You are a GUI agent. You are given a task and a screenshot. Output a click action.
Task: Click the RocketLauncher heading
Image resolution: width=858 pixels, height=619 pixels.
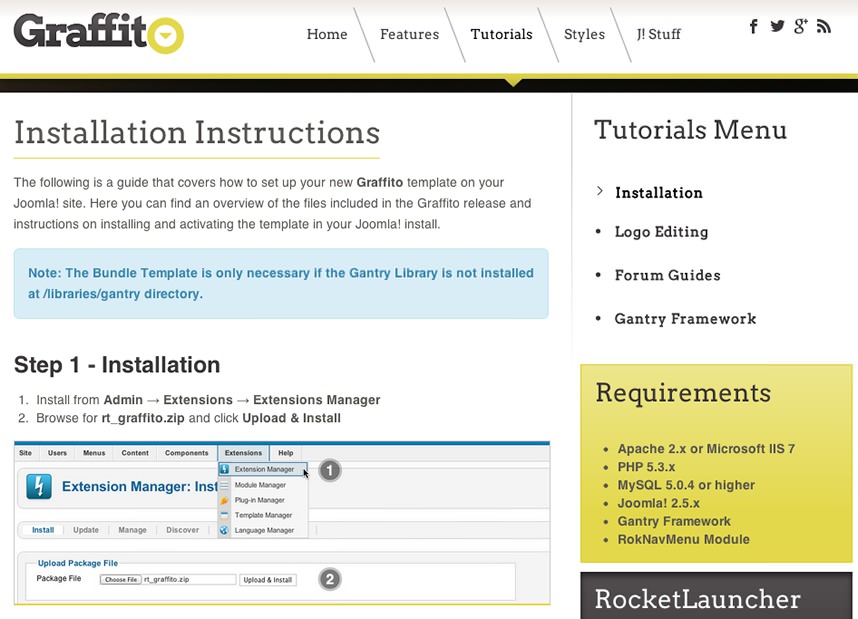tap(697, 599)
